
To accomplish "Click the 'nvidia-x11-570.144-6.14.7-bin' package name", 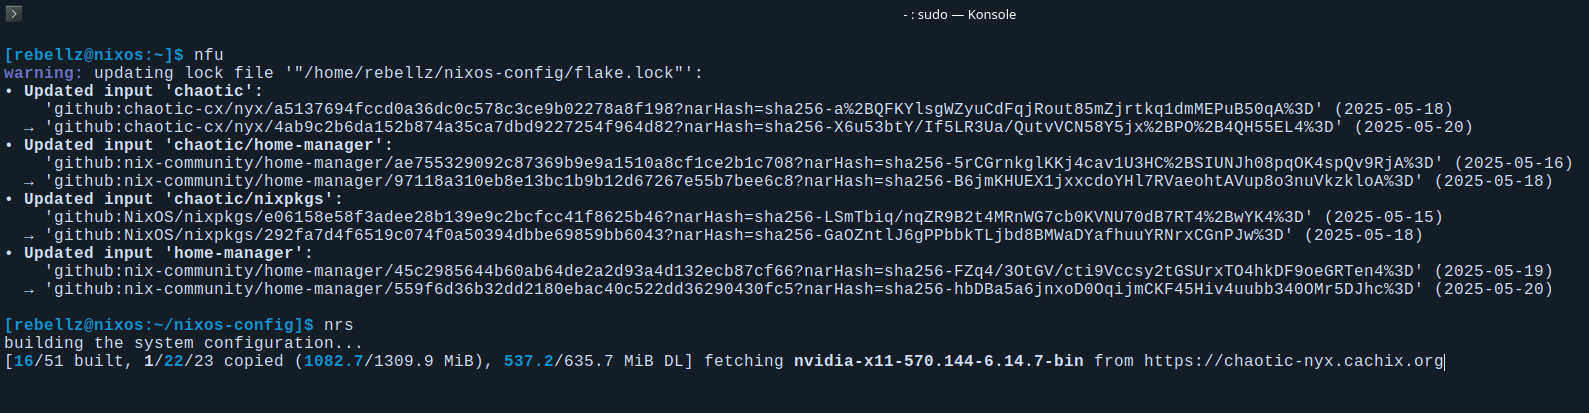I will 939,361.
